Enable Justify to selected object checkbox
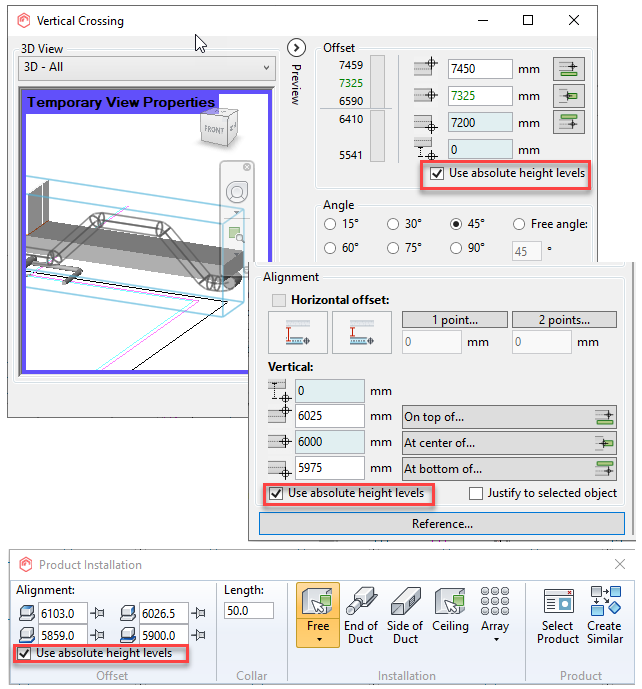This screenshot has height=689, width=642. (x=476, y=494)
